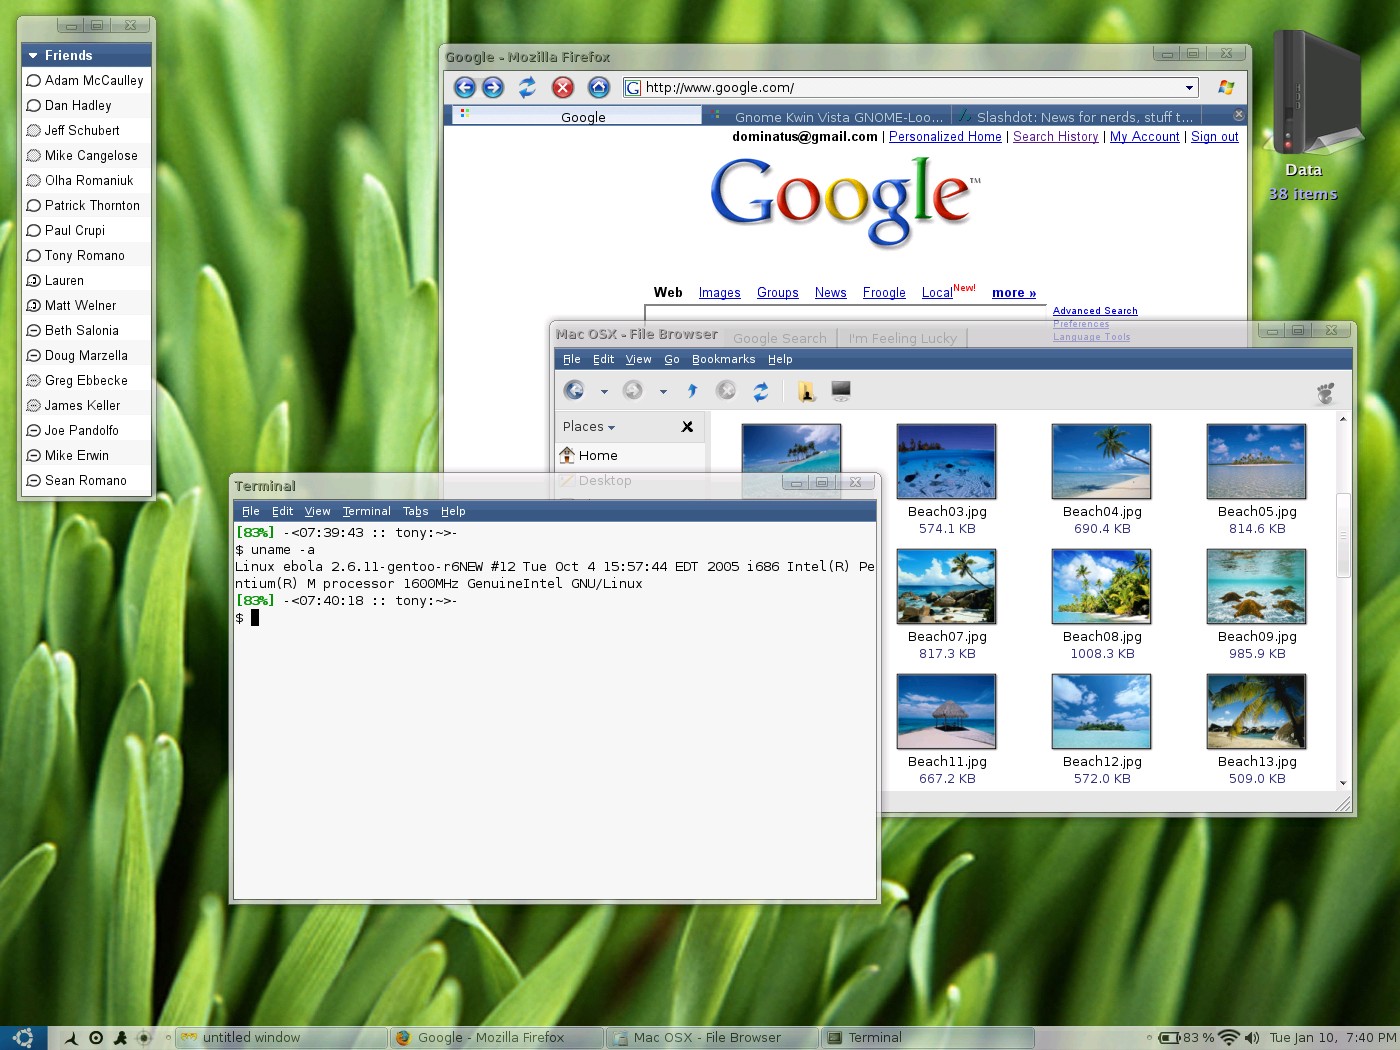Open the Froogle link
The image size is (1400, 1050).
(x=884, y=293)
